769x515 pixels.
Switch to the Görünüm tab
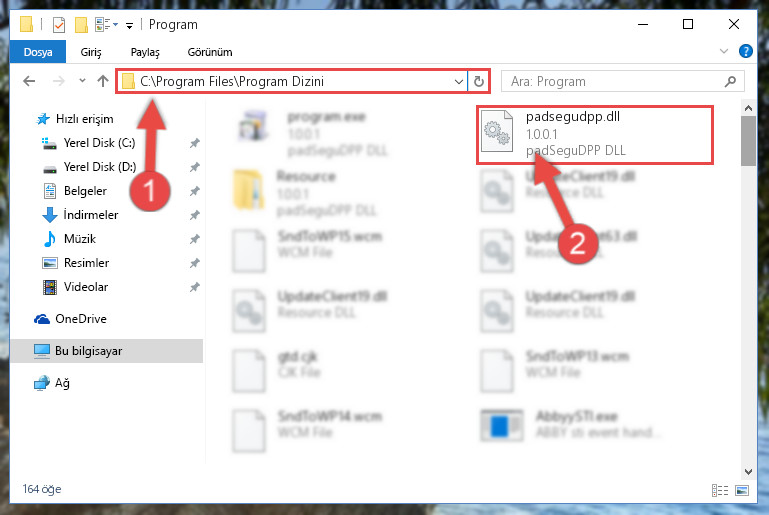(210, 52)
